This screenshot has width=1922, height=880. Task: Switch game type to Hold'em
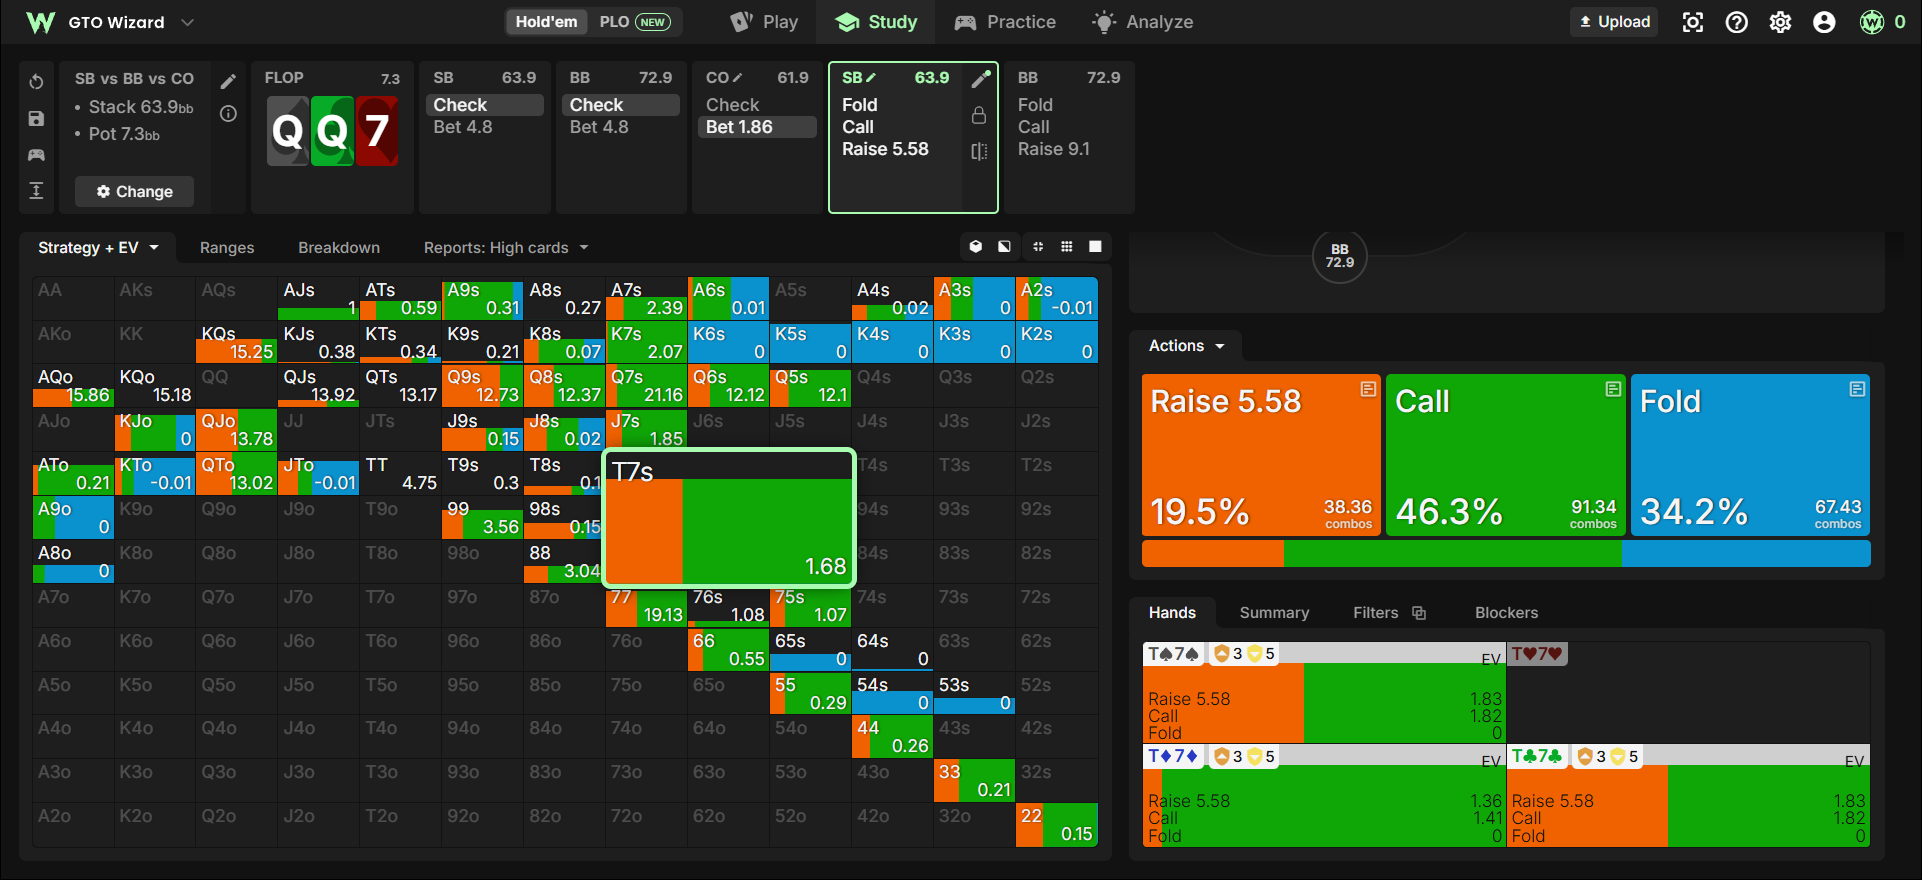(x=546, y=22)
